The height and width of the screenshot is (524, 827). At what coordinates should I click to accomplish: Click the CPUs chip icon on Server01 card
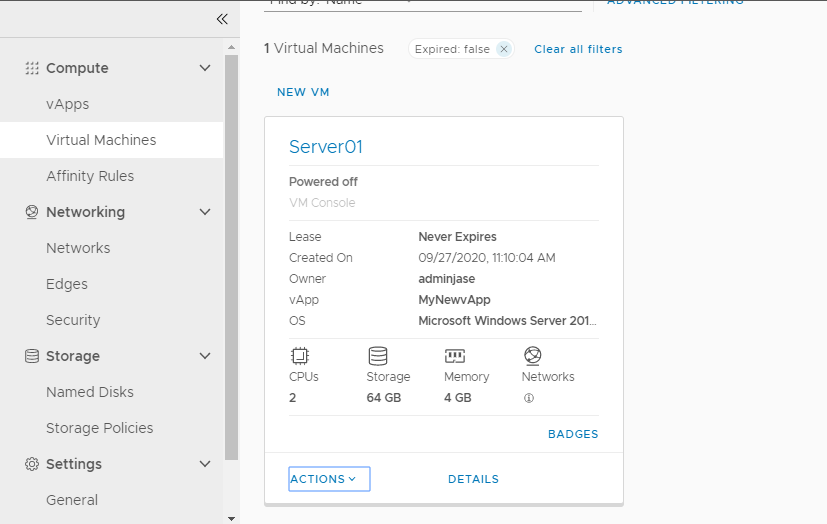300,356
